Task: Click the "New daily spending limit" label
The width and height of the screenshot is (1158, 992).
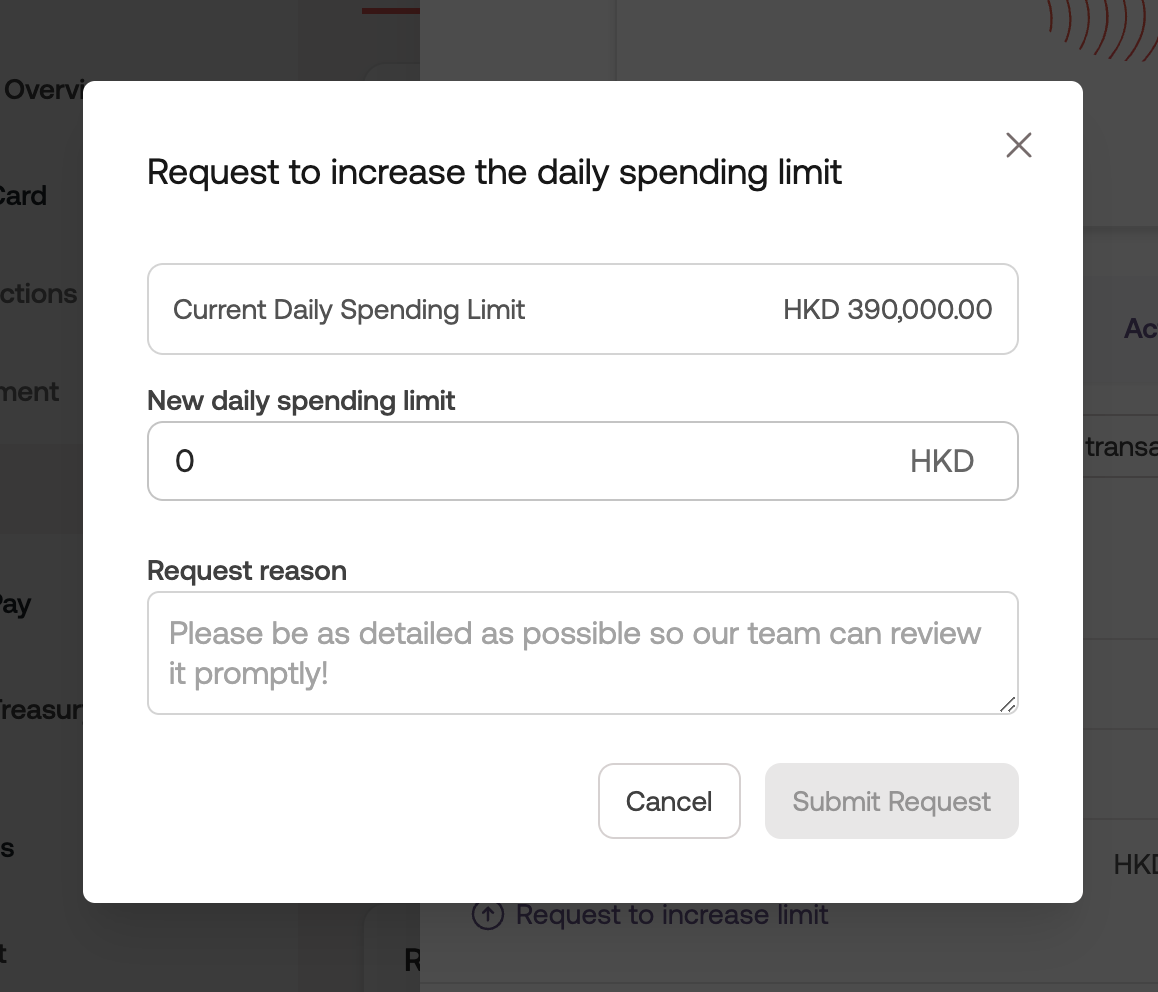Action: pyautogui.click(x=301, y=401)
